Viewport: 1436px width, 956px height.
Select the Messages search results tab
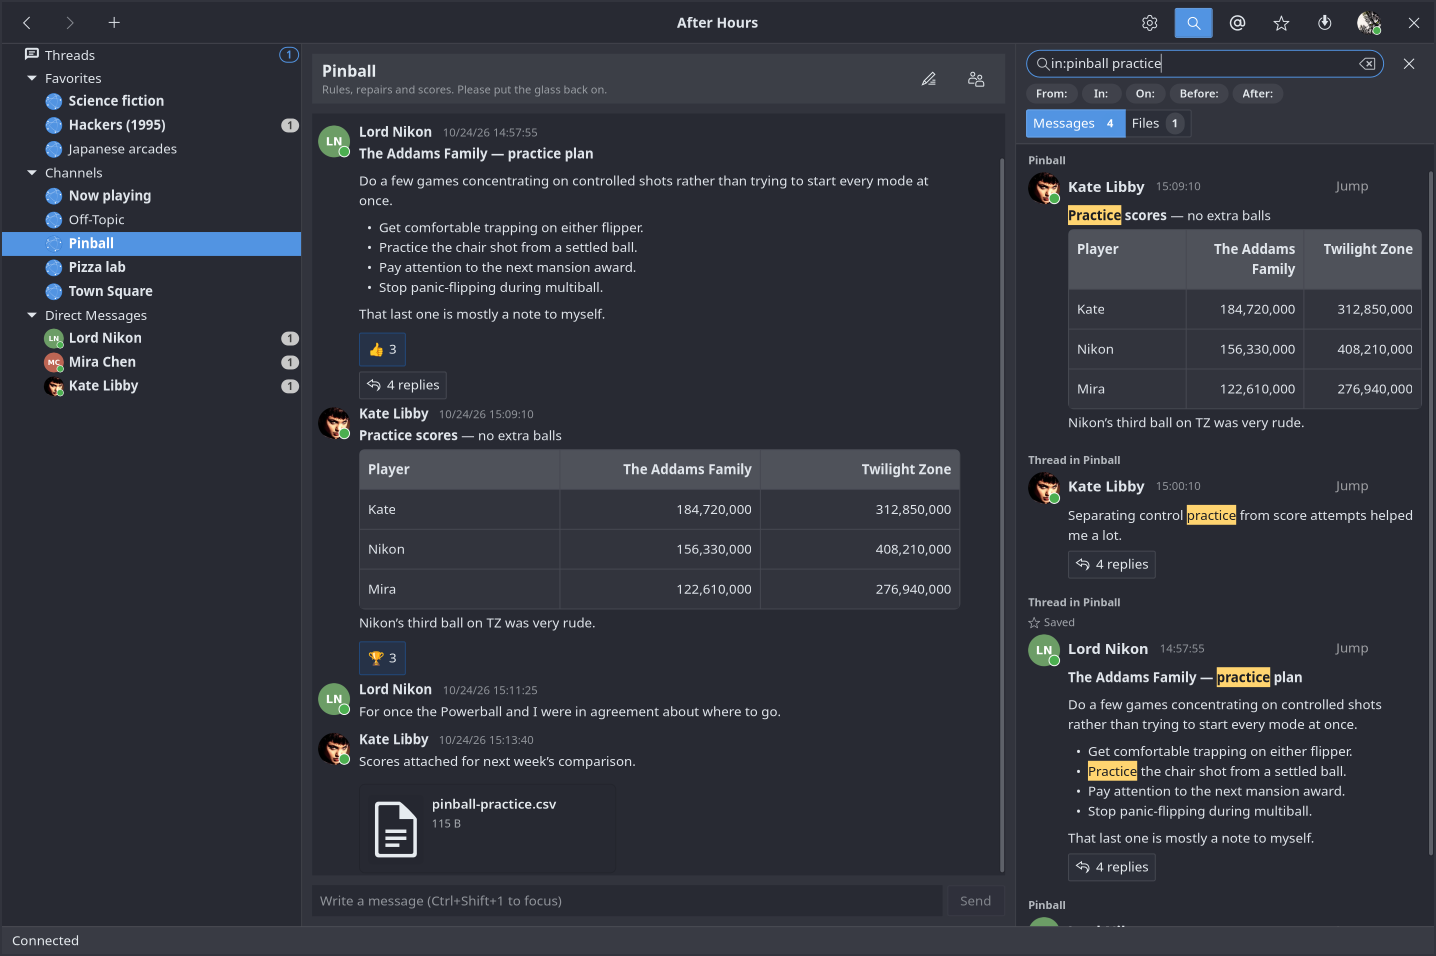point(1075,123)
